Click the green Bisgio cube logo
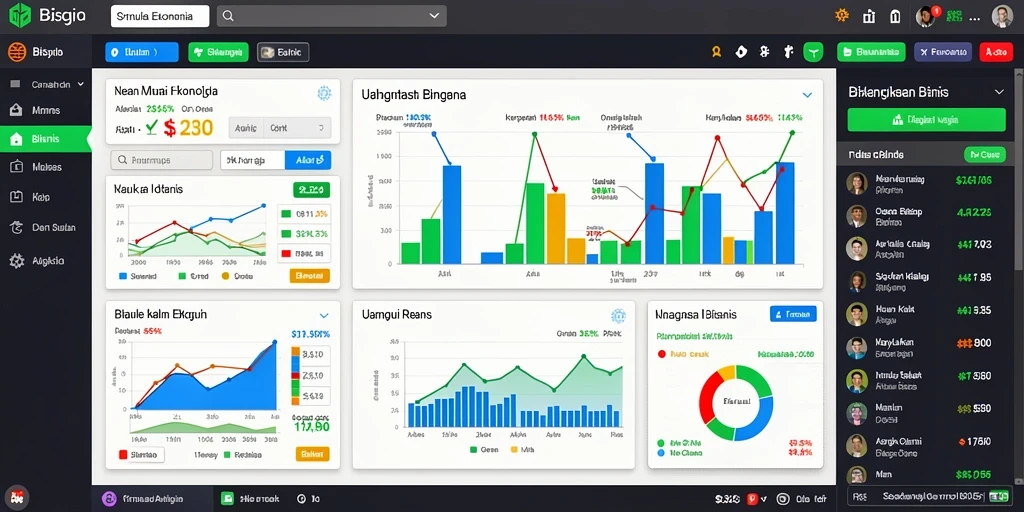This screenshot has width=1024, height=512. [20, 16]
